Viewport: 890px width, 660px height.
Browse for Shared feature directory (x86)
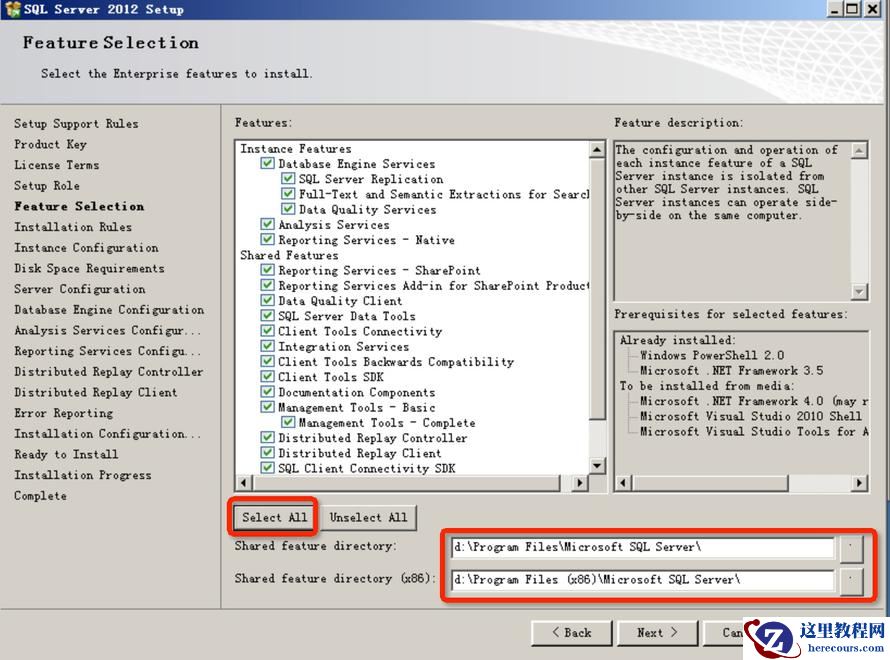pyautogui.click(x=851, y=580)
